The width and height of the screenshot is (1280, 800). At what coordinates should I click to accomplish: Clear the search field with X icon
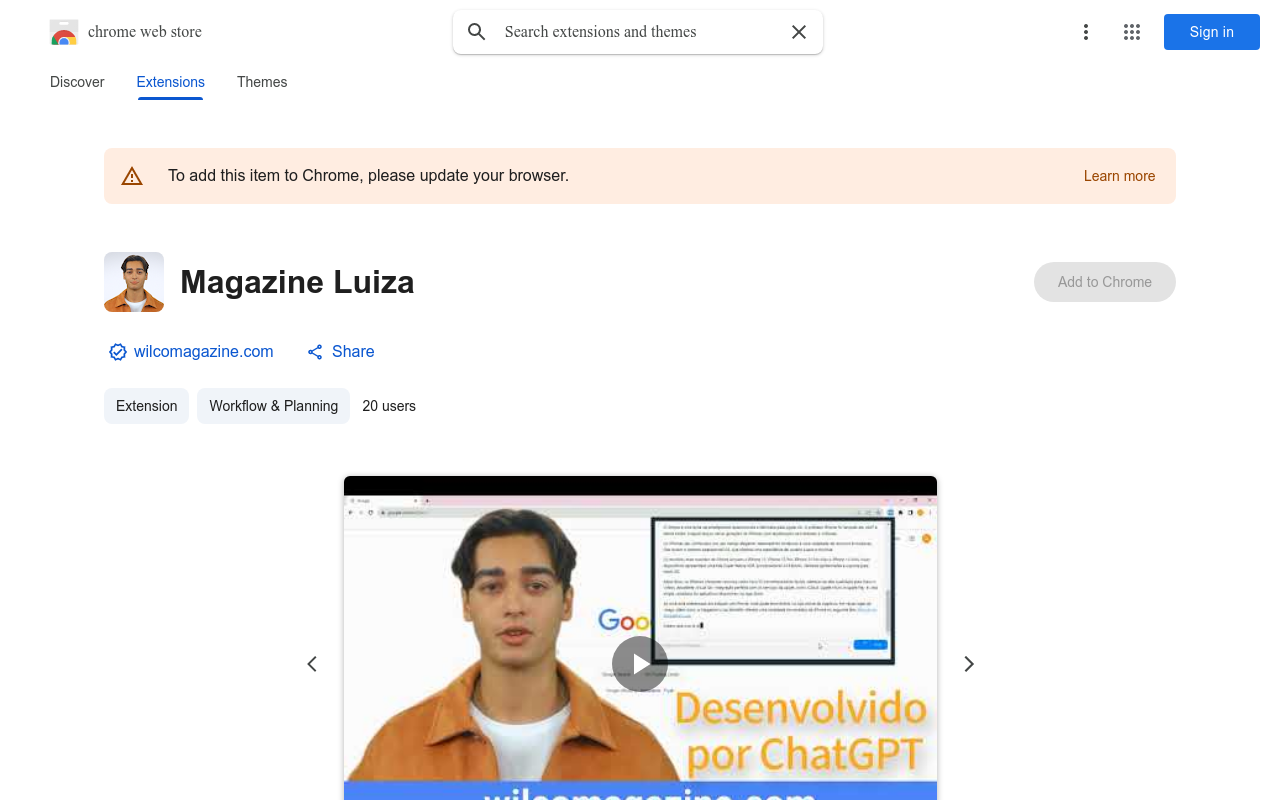point(799,32)
